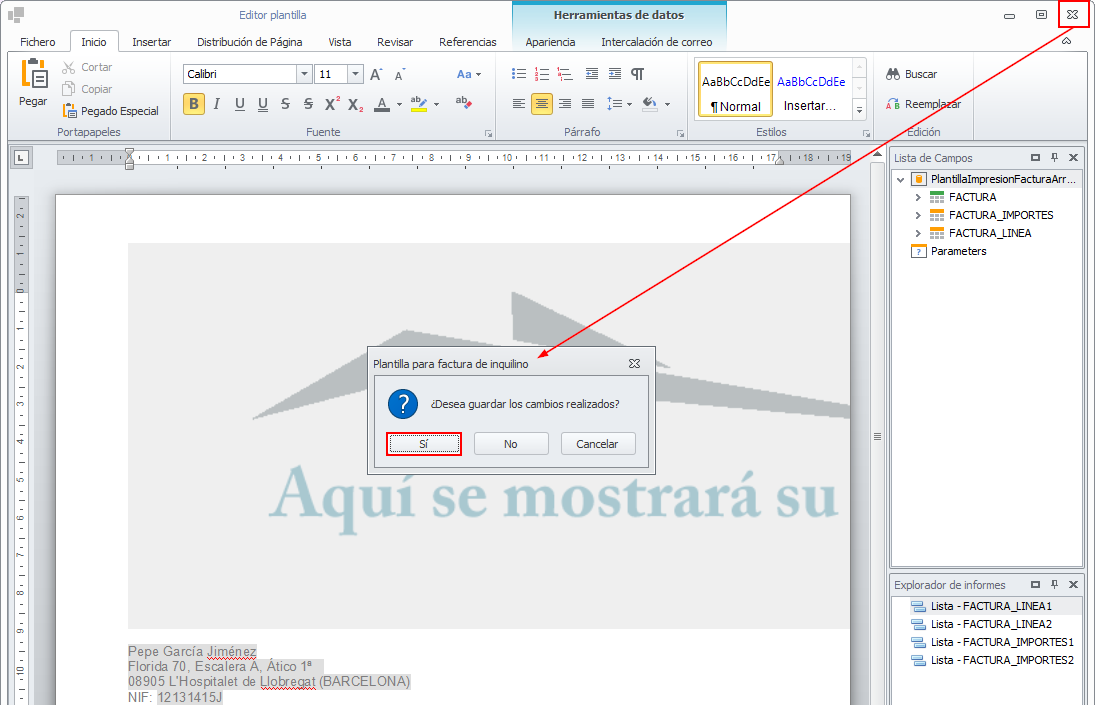Toggle italic formatting
Viewport: 1095px width, 705px height.
216,104
